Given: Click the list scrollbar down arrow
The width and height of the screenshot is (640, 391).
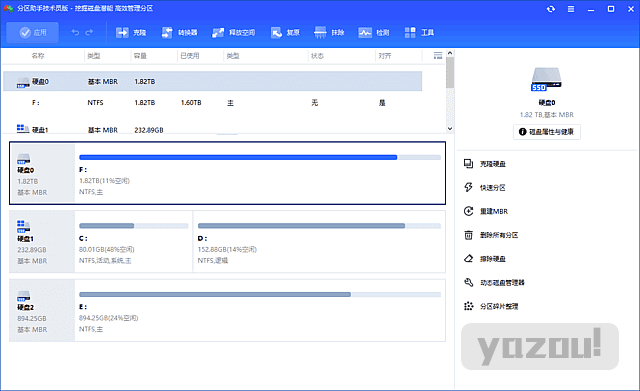Looking at the screenshot, I should (450, 128).
